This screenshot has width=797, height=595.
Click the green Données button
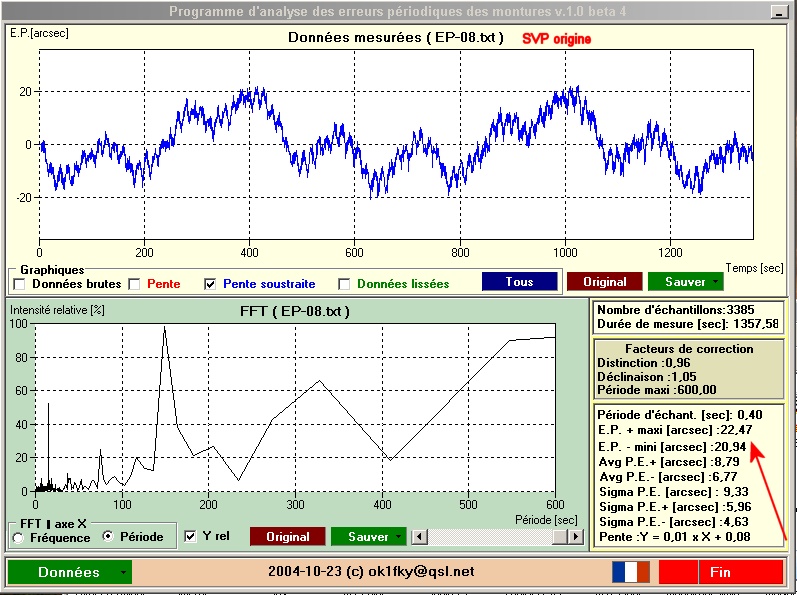coord(69,572)
